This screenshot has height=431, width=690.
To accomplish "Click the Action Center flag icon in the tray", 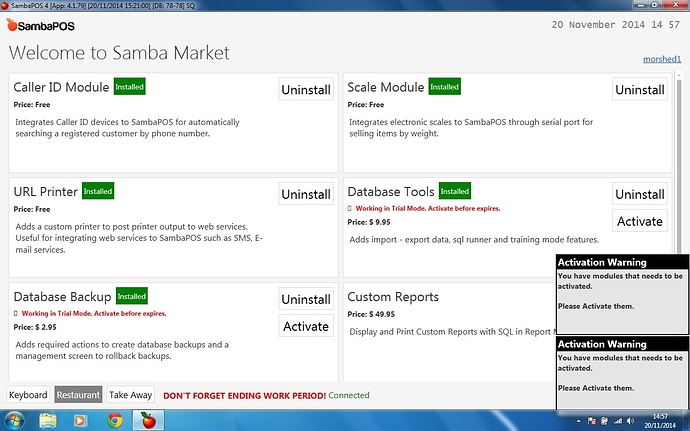I will coord(592,421).
